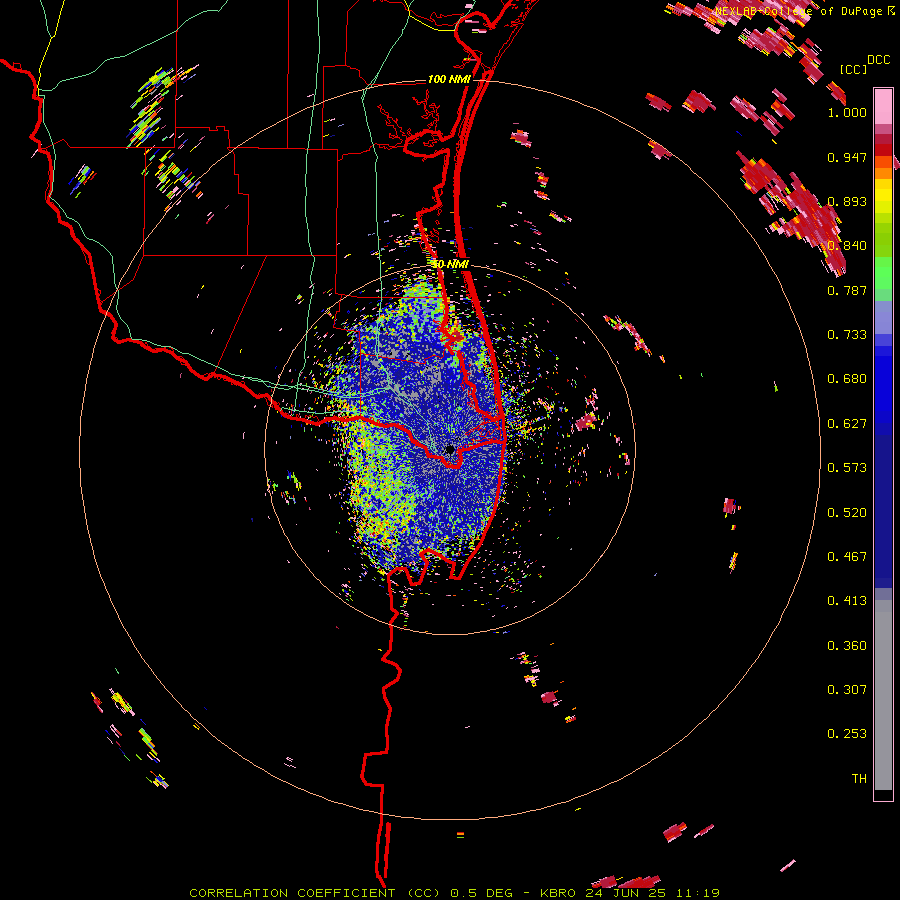Click "CORRELATION COEFFICIENT (CC)" in the bottom caption
The height and width of the screenshot is (900, 900).
(315, 893)
